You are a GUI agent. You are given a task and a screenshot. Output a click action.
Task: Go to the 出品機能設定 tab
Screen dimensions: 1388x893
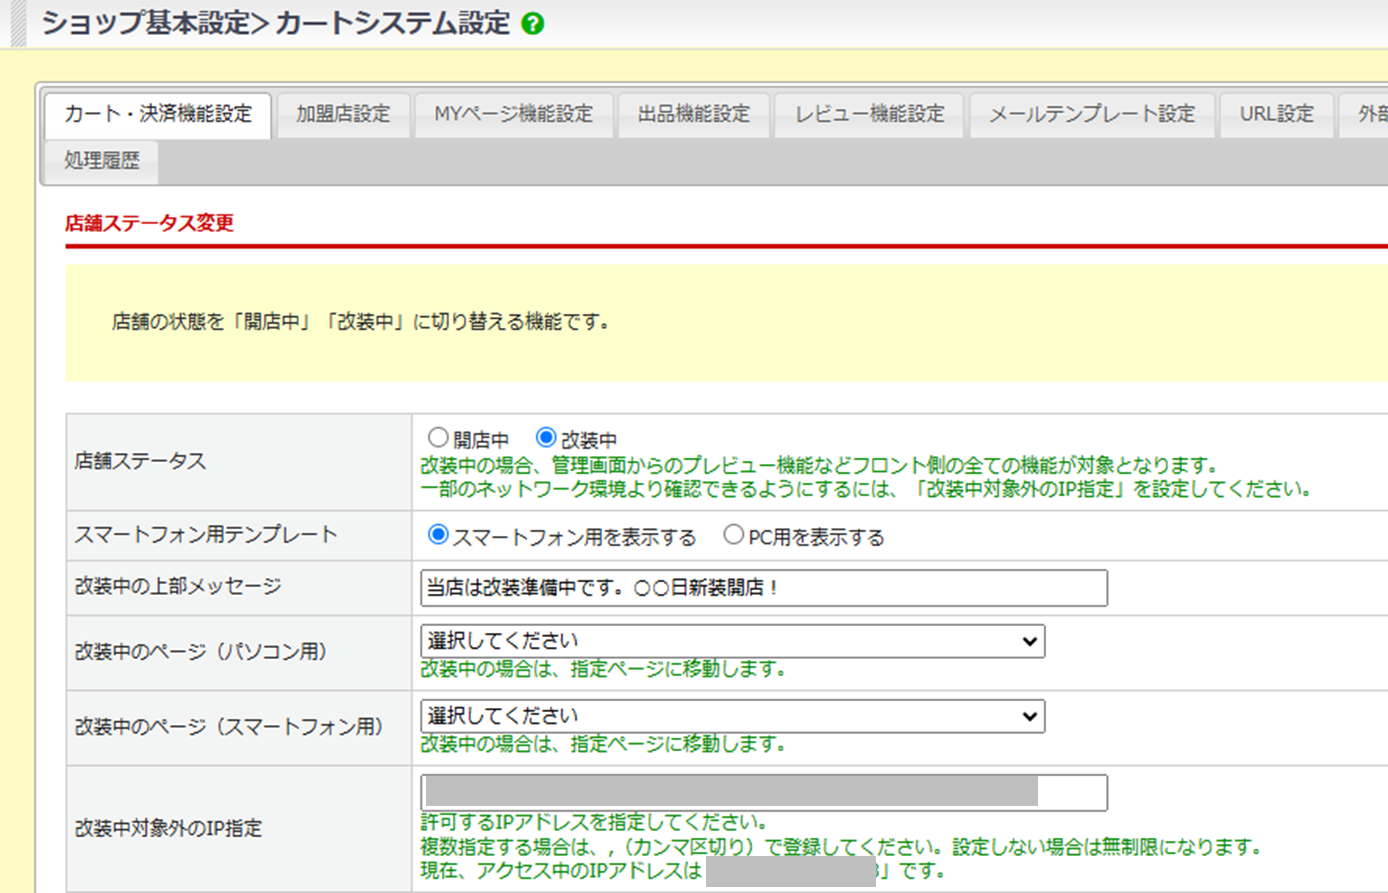pyautogui.click(x=693, y=114)
